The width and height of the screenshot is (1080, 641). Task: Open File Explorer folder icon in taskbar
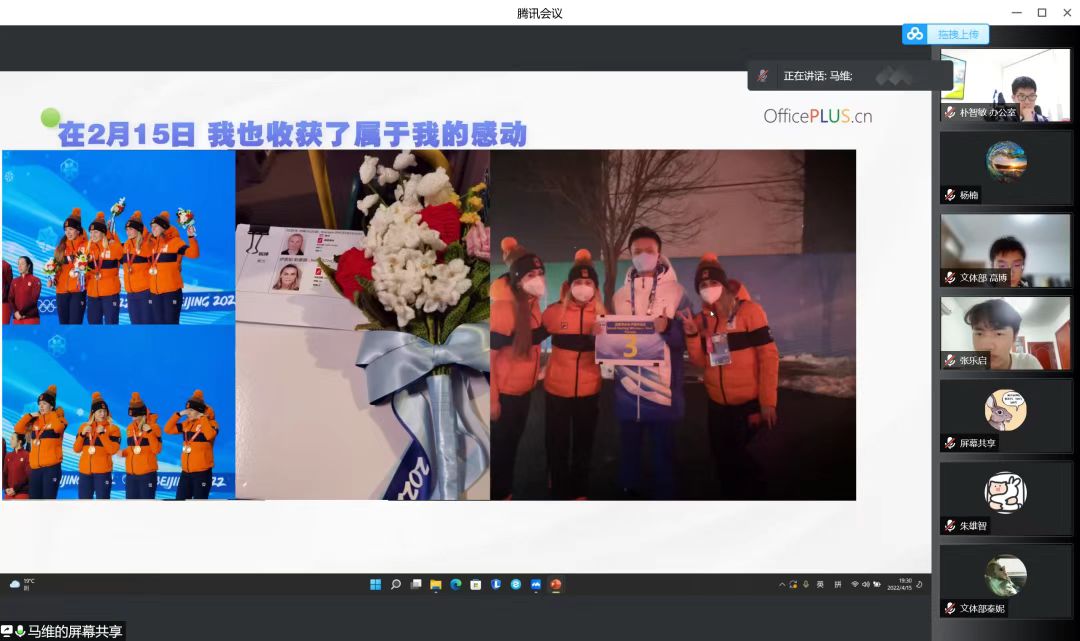pyautogui.click(x=436, y=585)
